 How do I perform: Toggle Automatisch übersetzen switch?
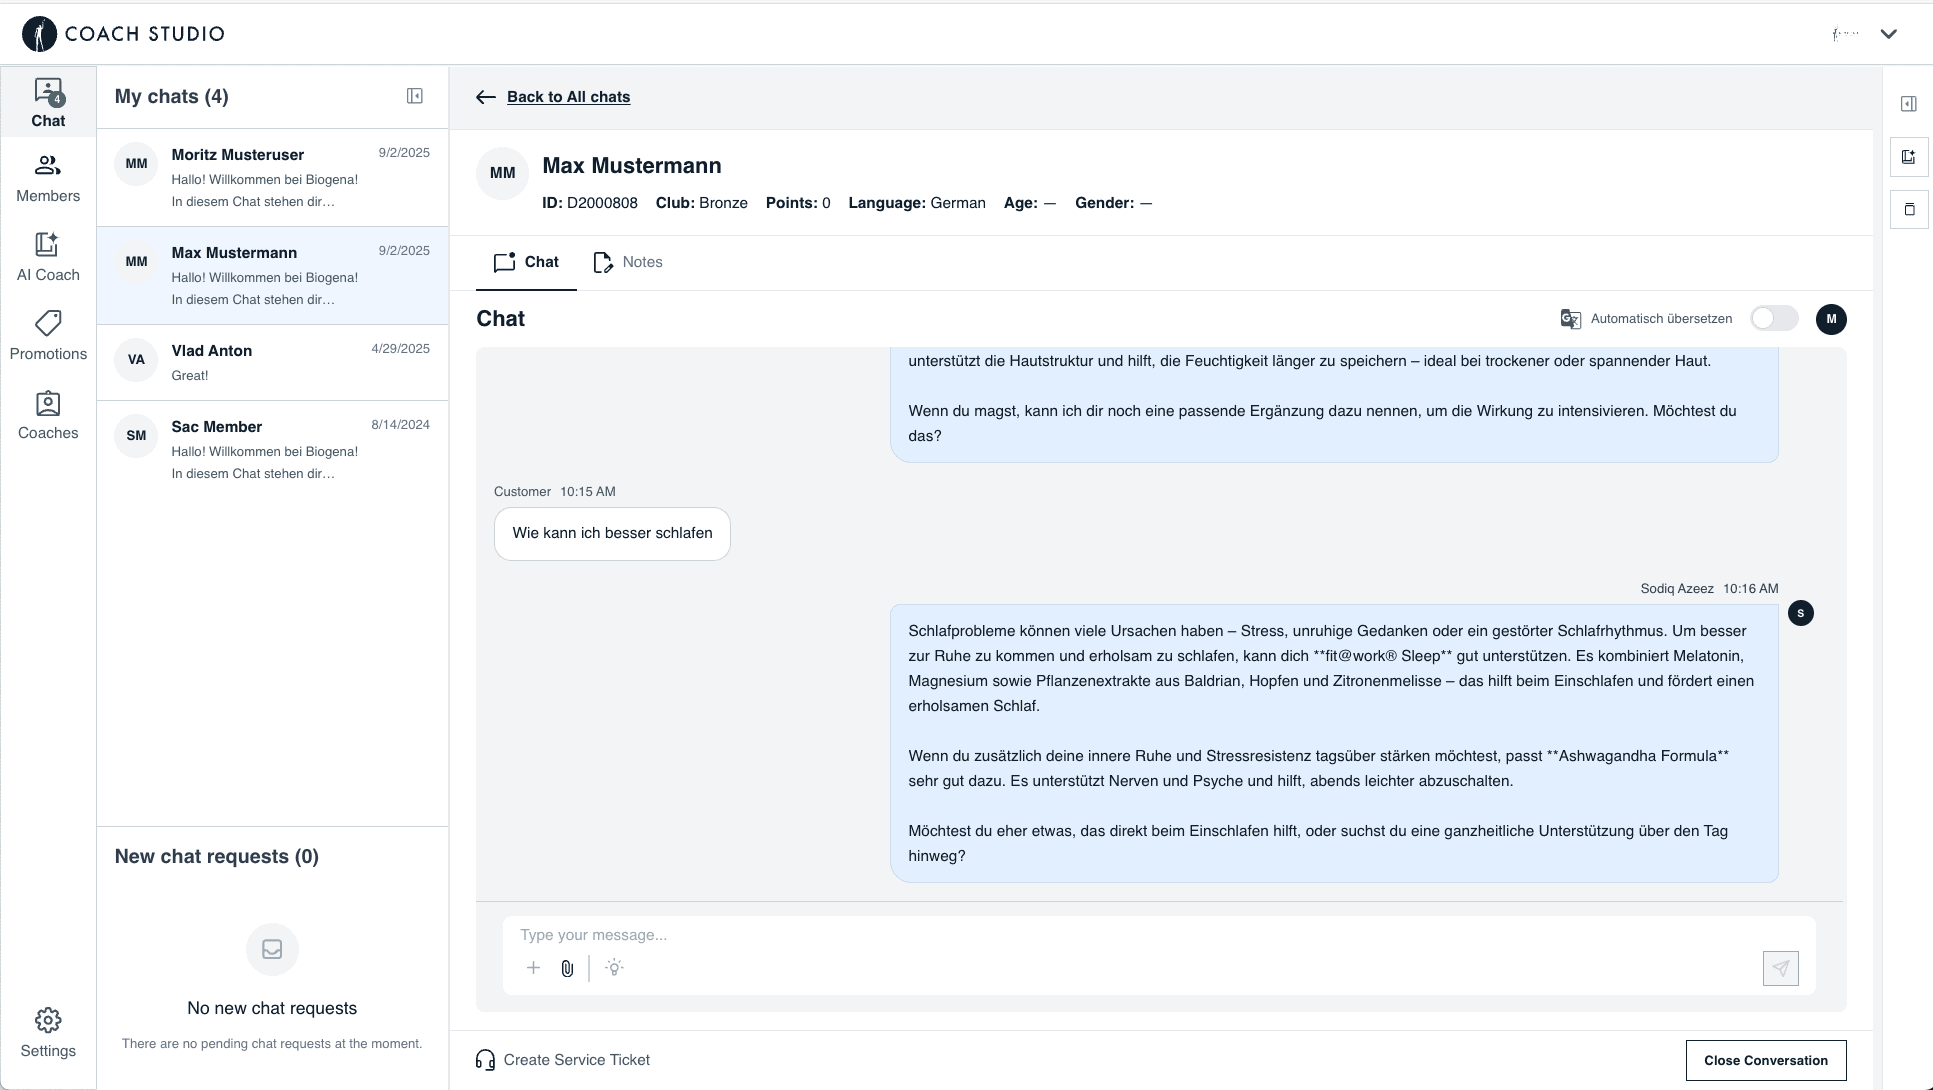(1774, 319)
